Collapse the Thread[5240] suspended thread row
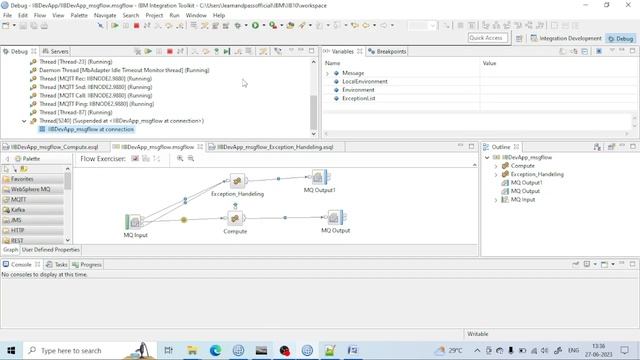 pyautogui.click(x=24, y=121)
